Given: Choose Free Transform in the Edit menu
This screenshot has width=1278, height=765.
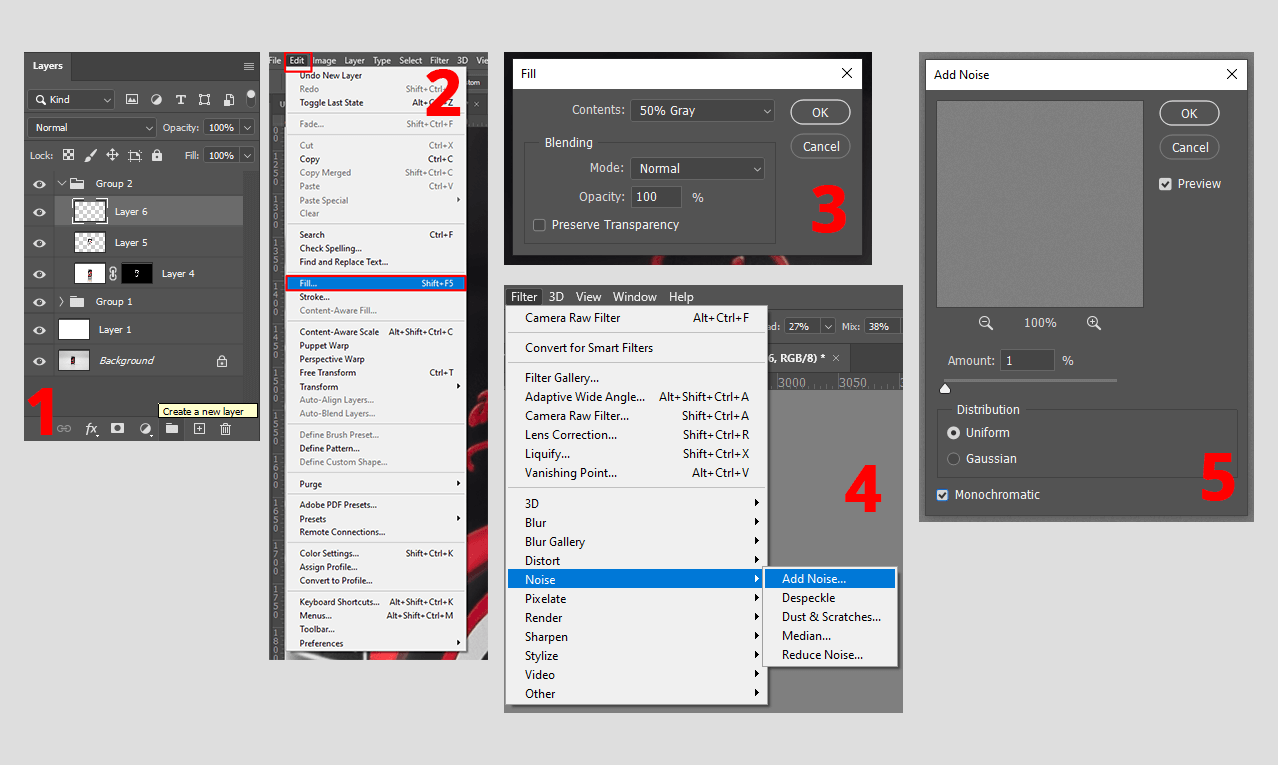Looking at the screenshot, I should pos(376,373).
